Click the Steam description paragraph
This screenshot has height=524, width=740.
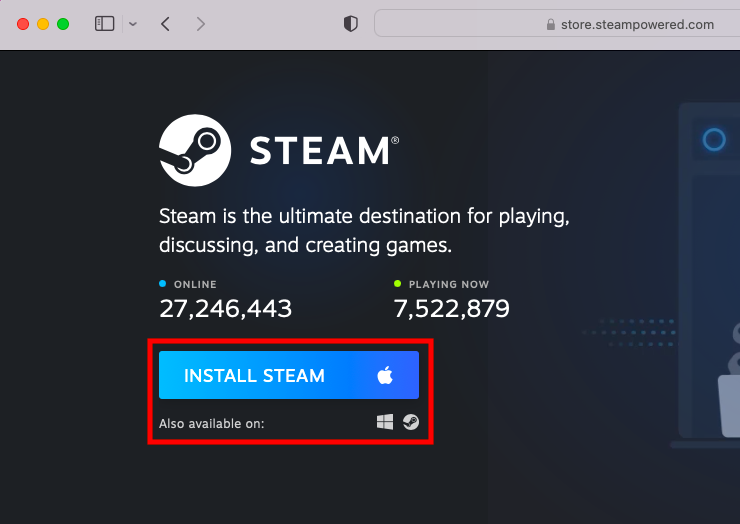point(364,230)
